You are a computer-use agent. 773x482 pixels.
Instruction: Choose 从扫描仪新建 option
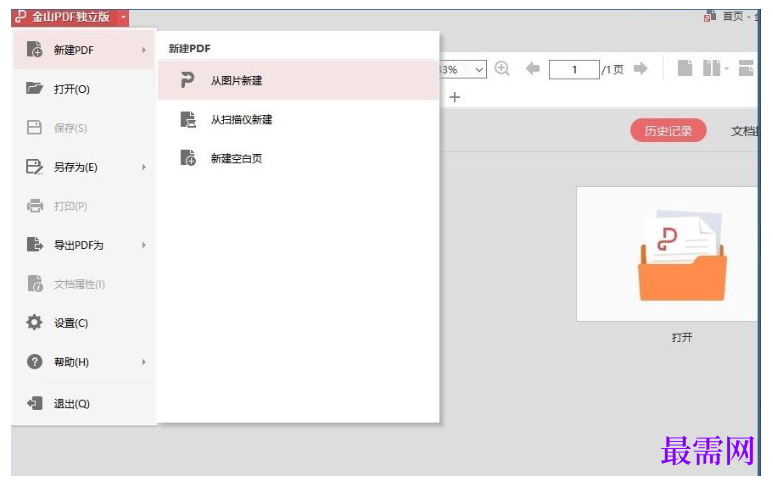298,119
